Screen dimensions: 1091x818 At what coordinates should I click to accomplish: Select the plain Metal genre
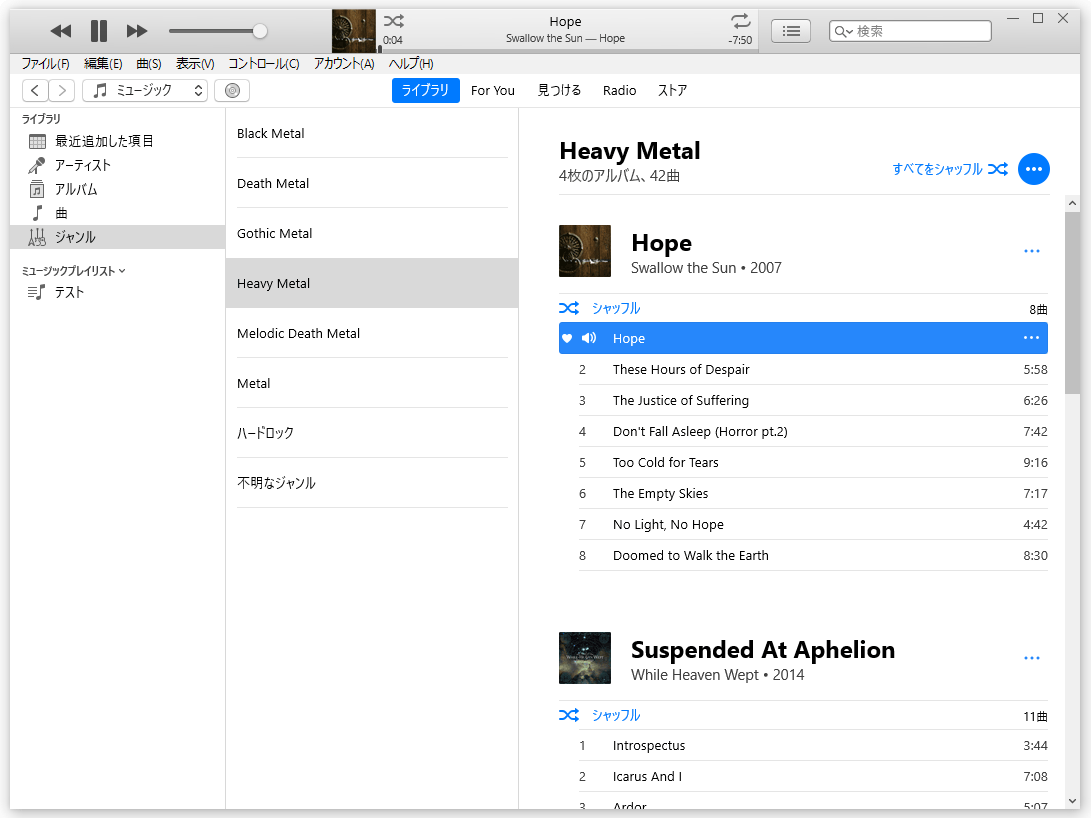point(372,383)
